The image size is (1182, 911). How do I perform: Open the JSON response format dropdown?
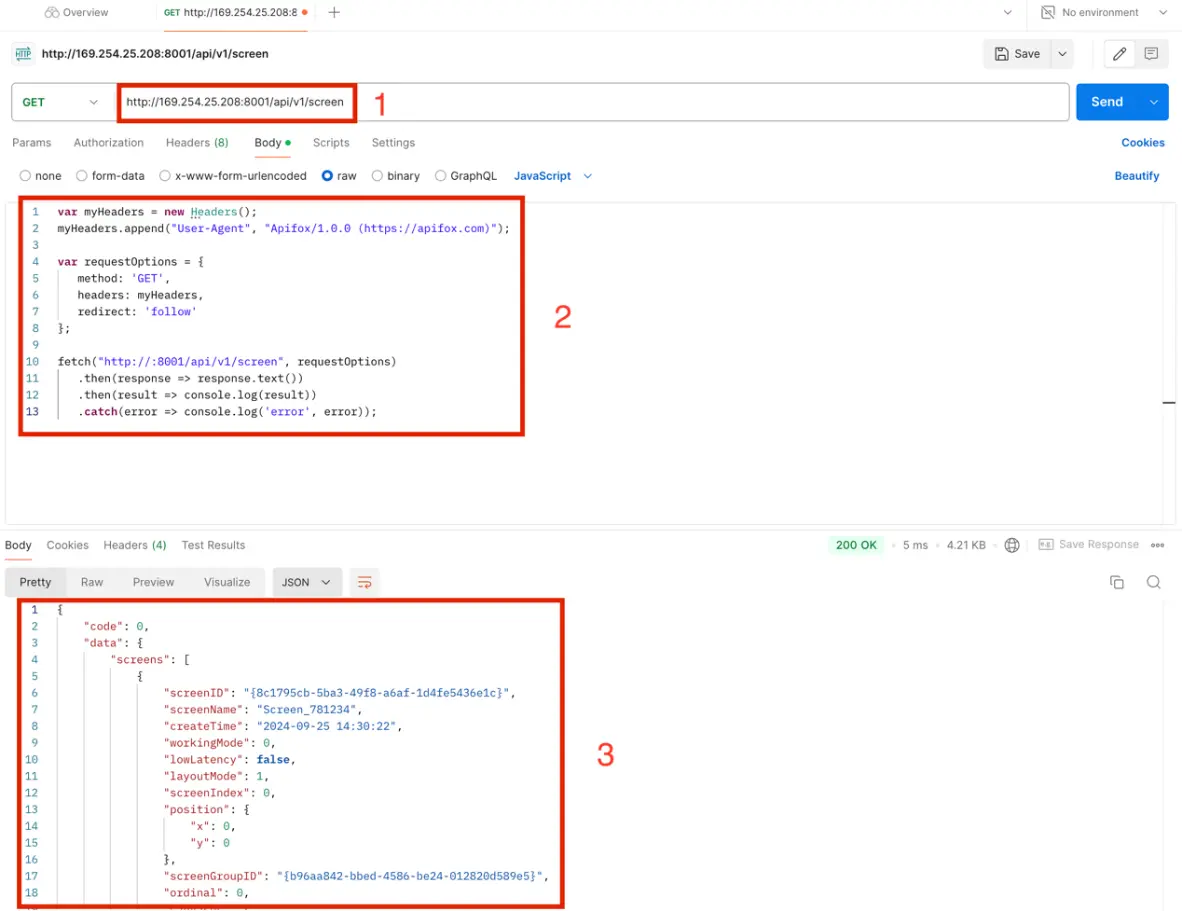[x=306, y=582]
